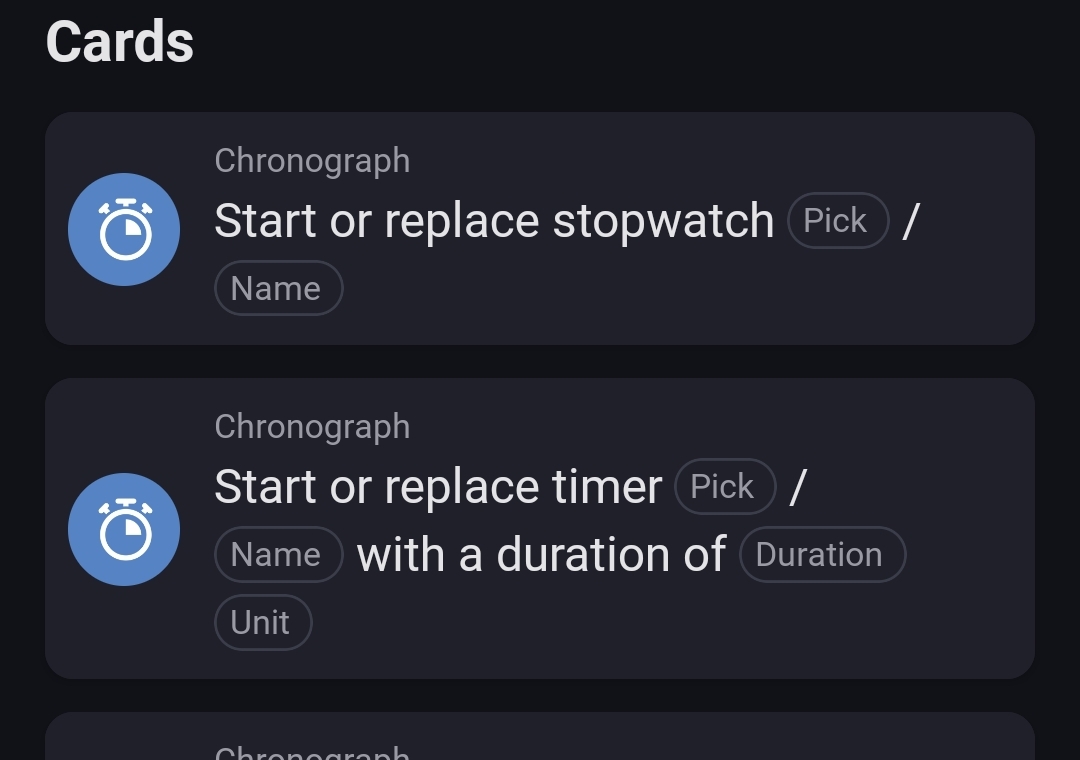This screenshot has height=760, width=1080.
Task: Click the Chronograph label above the stopwatch title
Action: [312, 161]
